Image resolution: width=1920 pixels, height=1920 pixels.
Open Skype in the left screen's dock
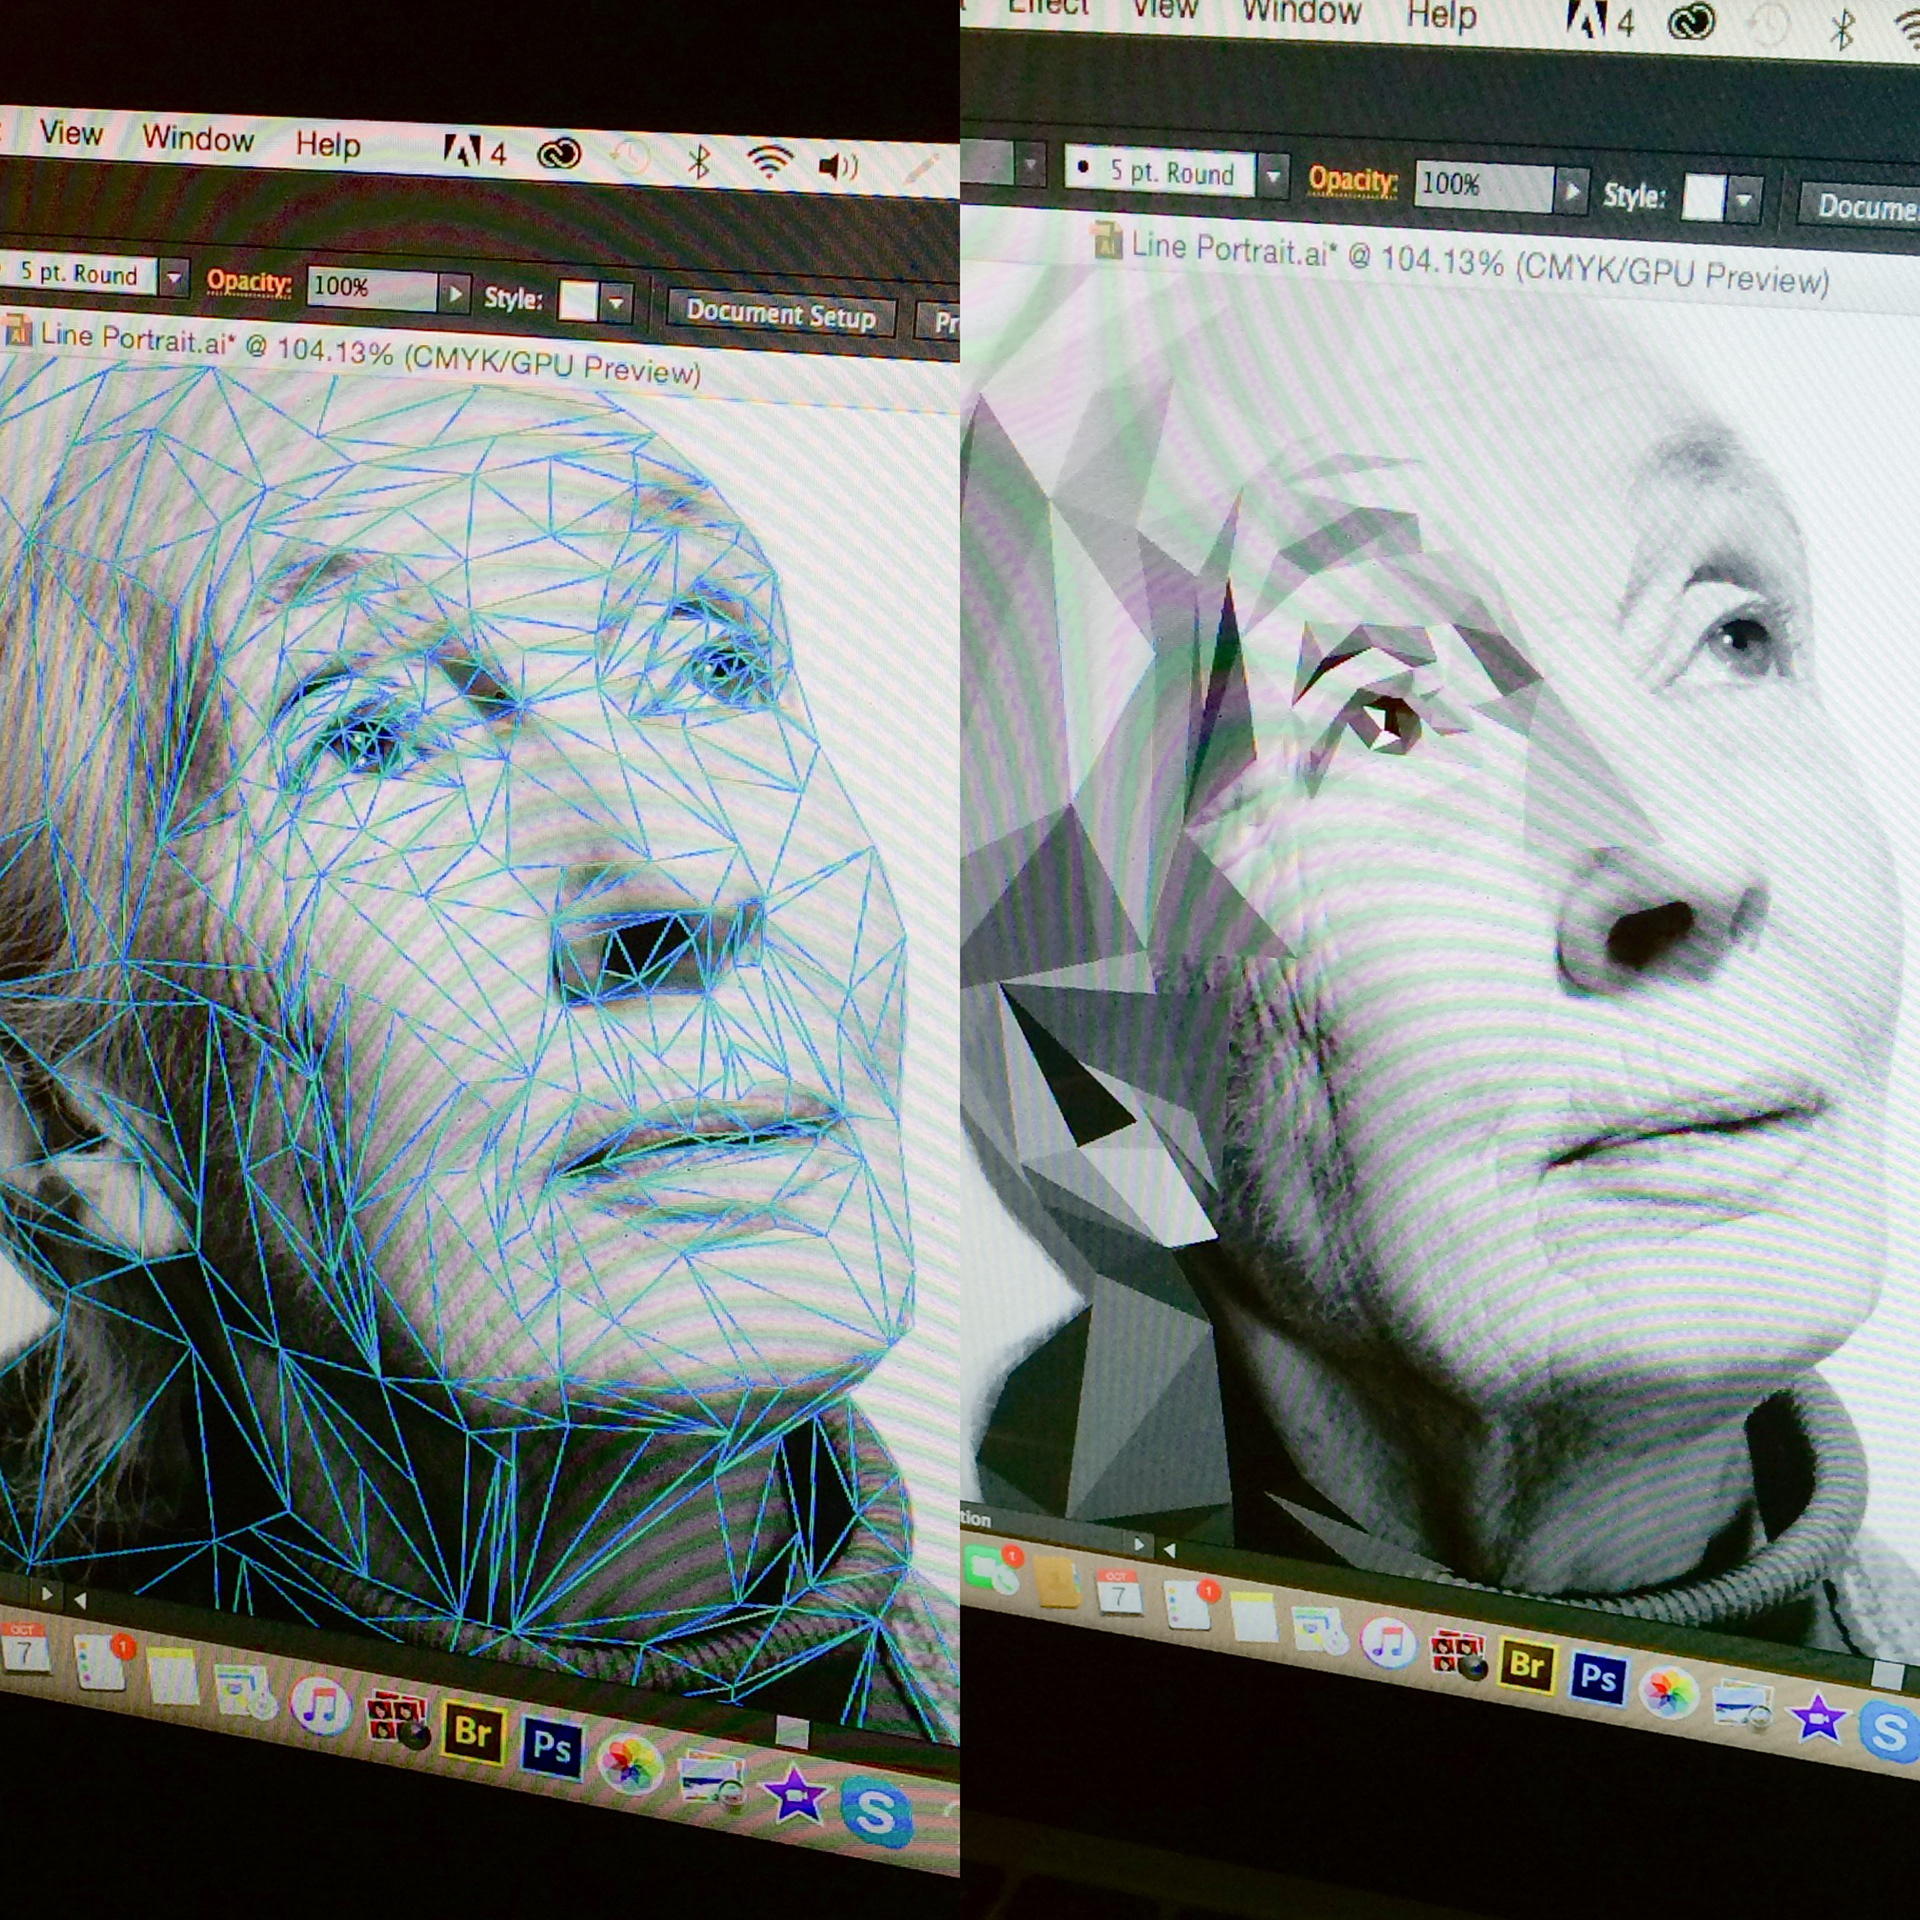(876, 1810)
